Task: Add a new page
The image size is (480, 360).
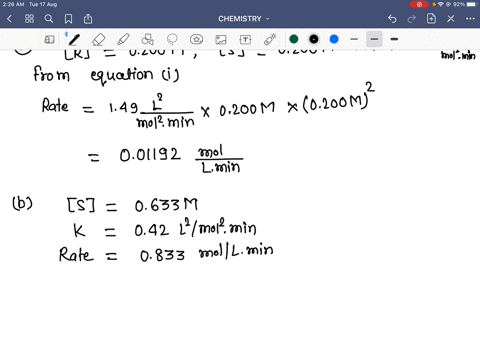Action: (x=431, y=18)
